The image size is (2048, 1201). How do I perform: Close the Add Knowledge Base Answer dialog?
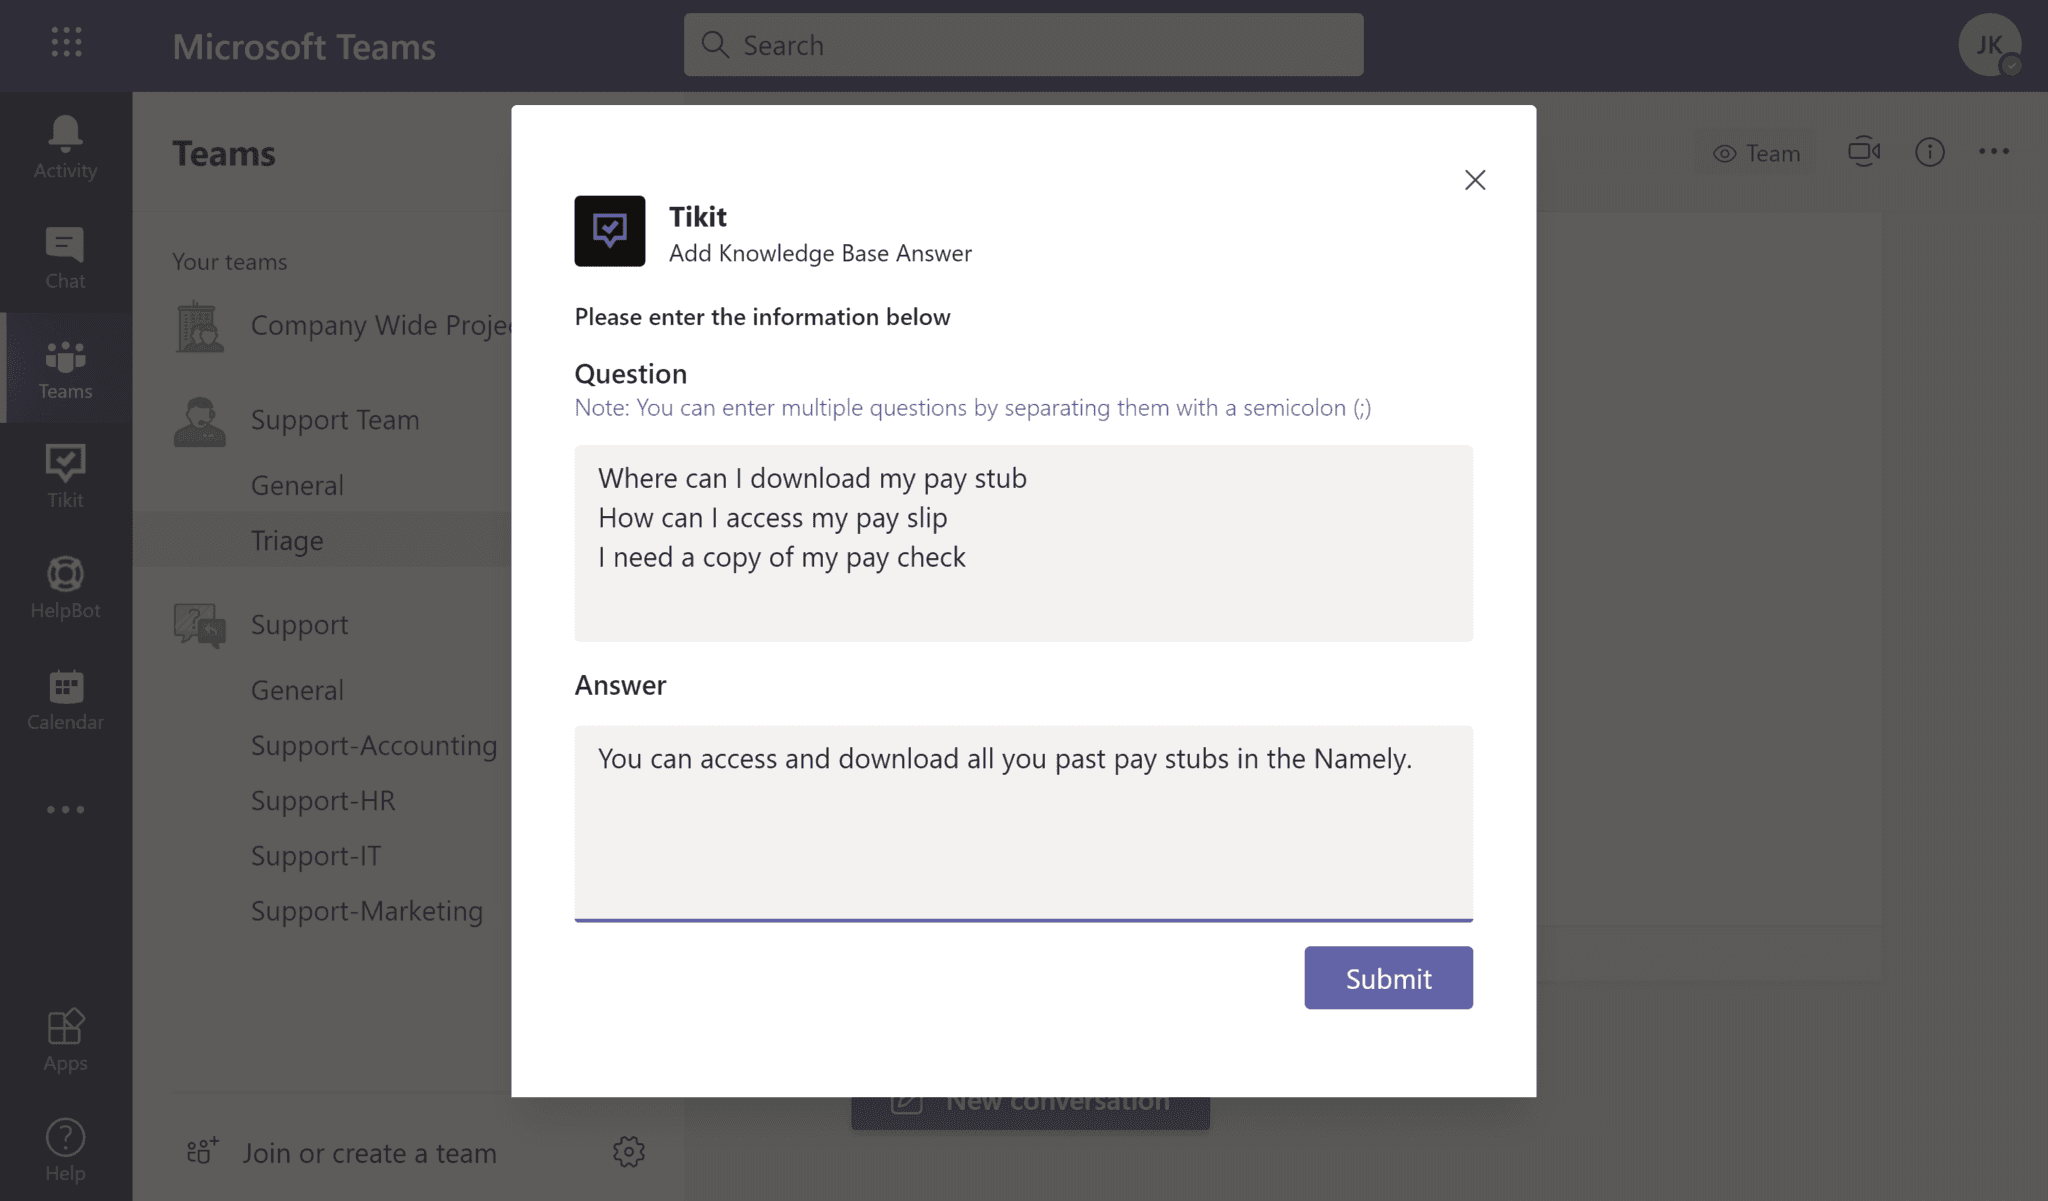coord(1475,180)
